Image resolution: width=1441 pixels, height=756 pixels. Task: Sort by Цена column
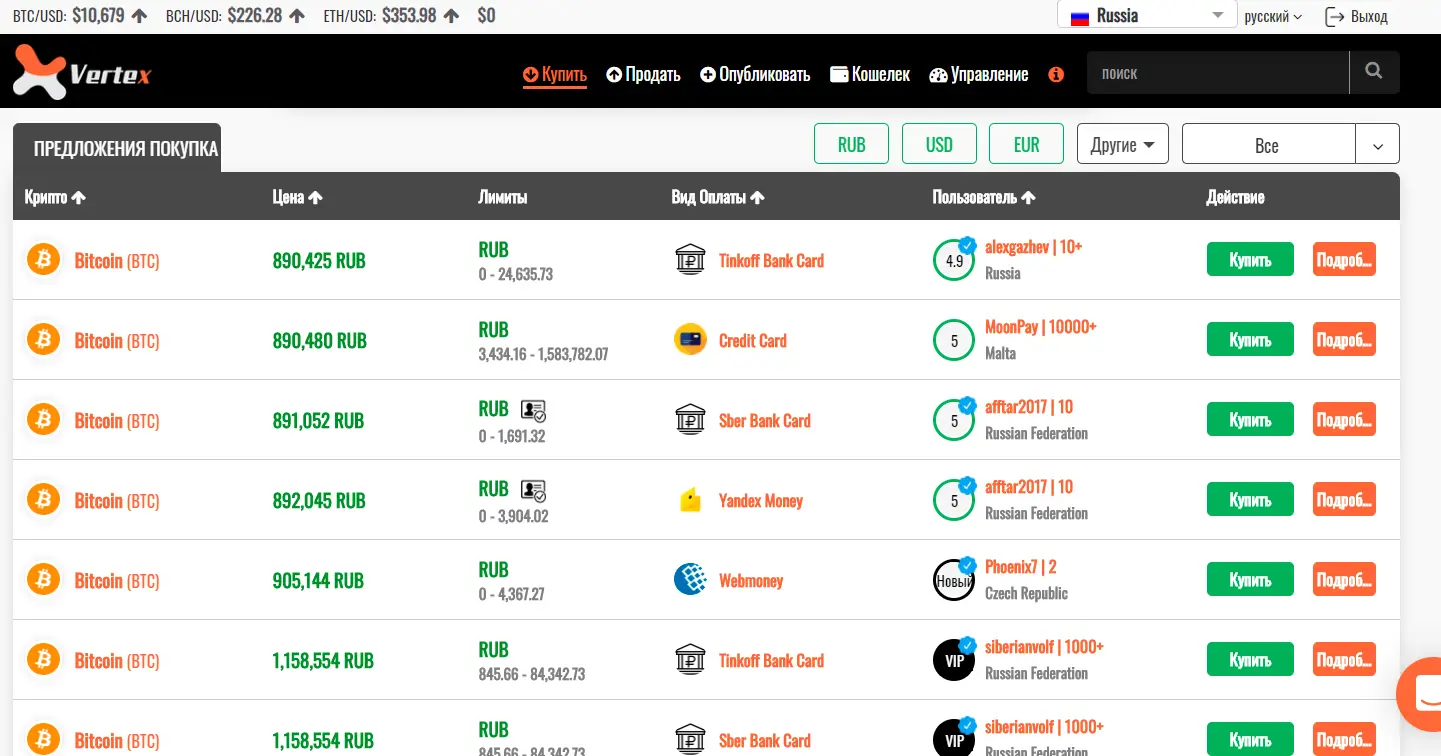[297, 197]
